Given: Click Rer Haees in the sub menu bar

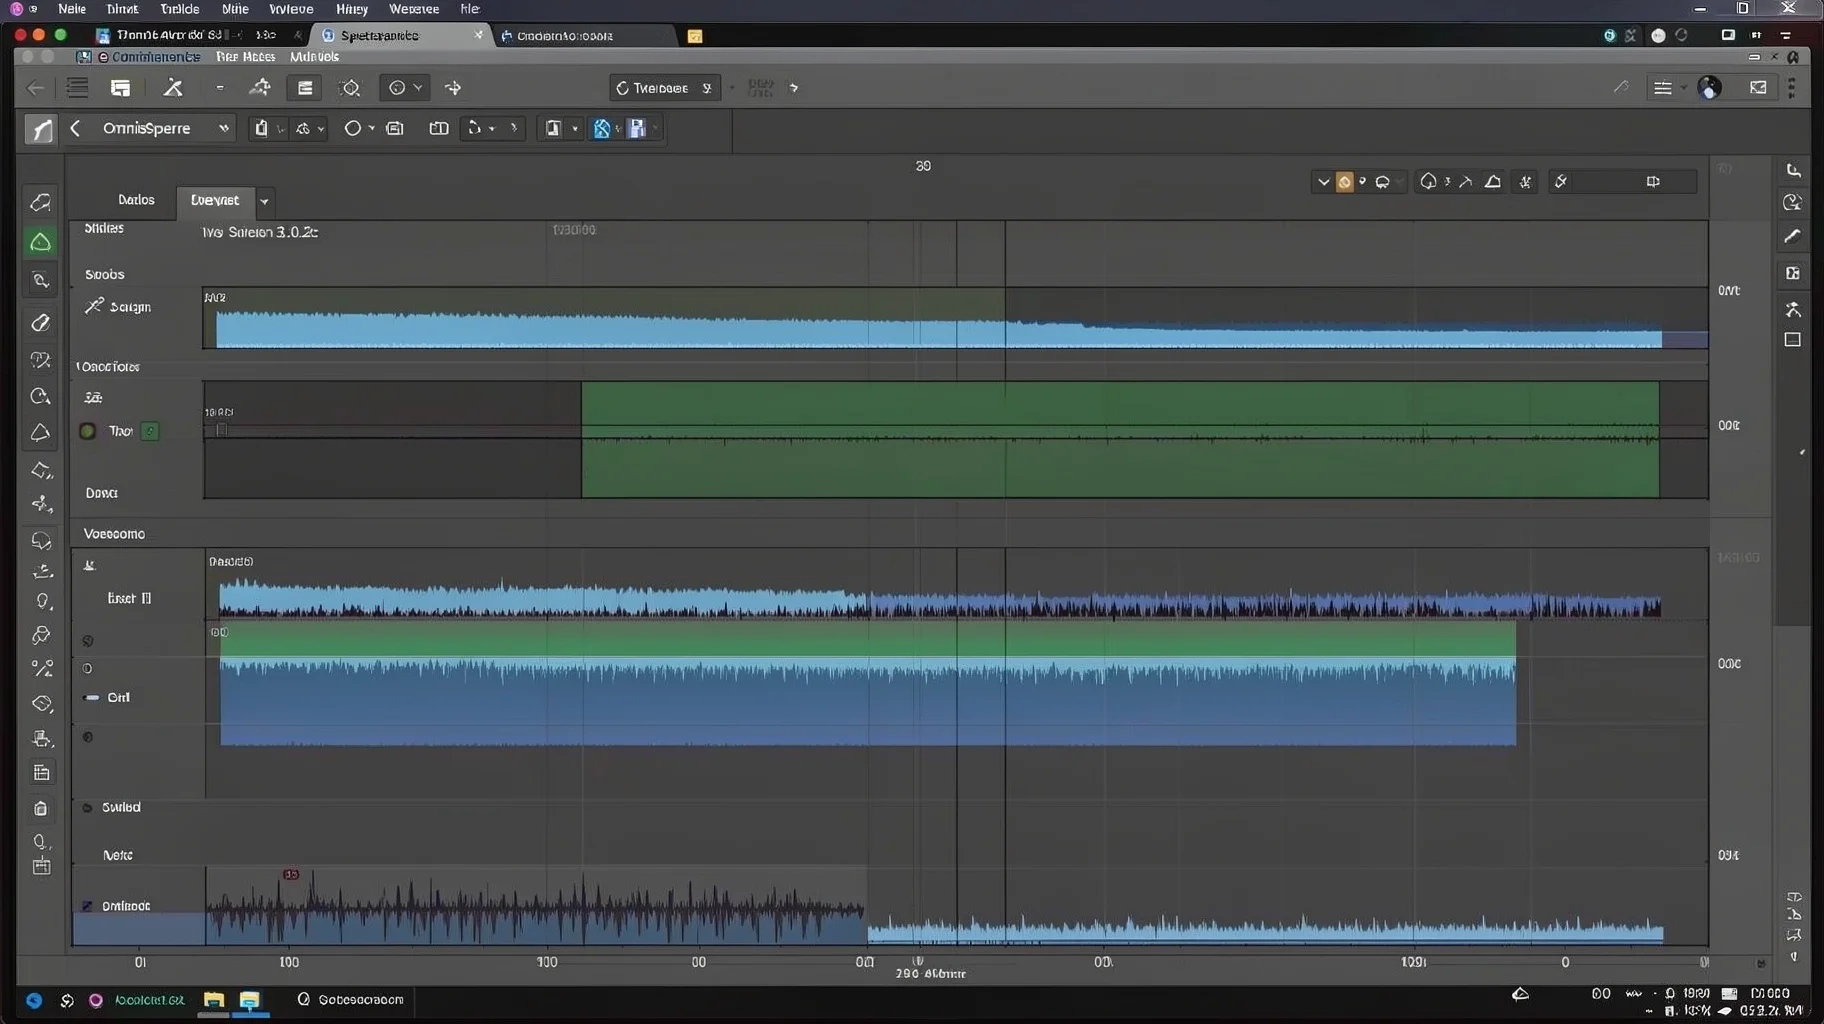Looking at the screenshot, I should point(245,57).
